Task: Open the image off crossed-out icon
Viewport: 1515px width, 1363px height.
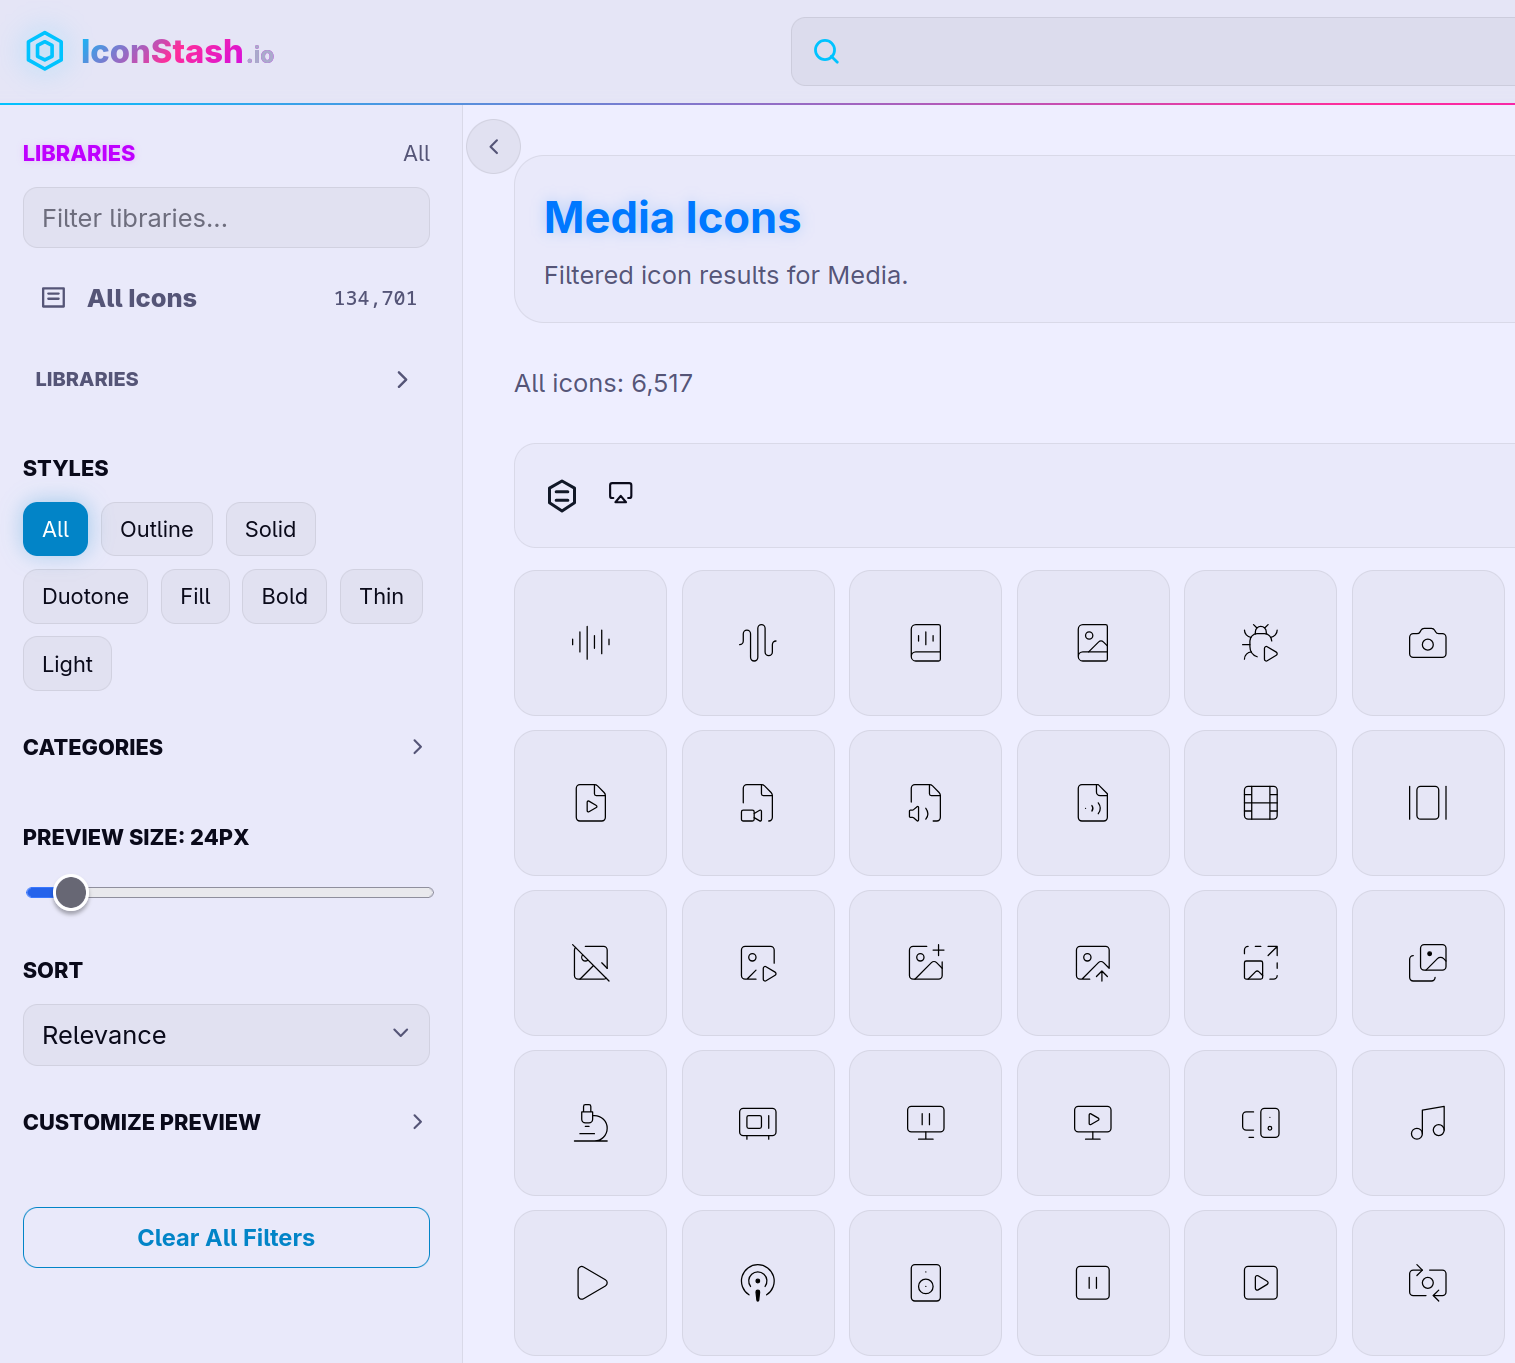Action: (x=591, y=963)
